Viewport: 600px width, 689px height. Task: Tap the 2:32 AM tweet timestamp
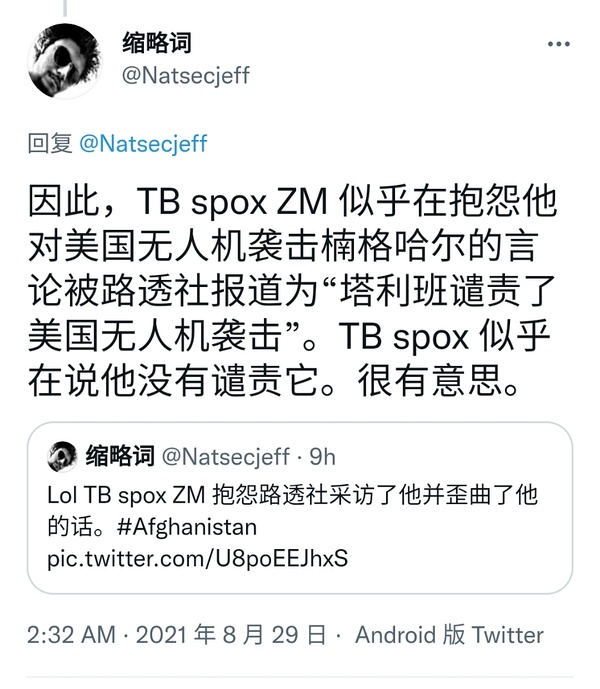point(71,635)
